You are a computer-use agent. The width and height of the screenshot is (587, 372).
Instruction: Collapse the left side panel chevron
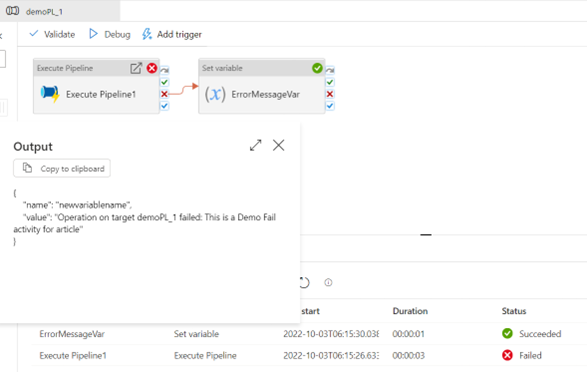point(1,36)
